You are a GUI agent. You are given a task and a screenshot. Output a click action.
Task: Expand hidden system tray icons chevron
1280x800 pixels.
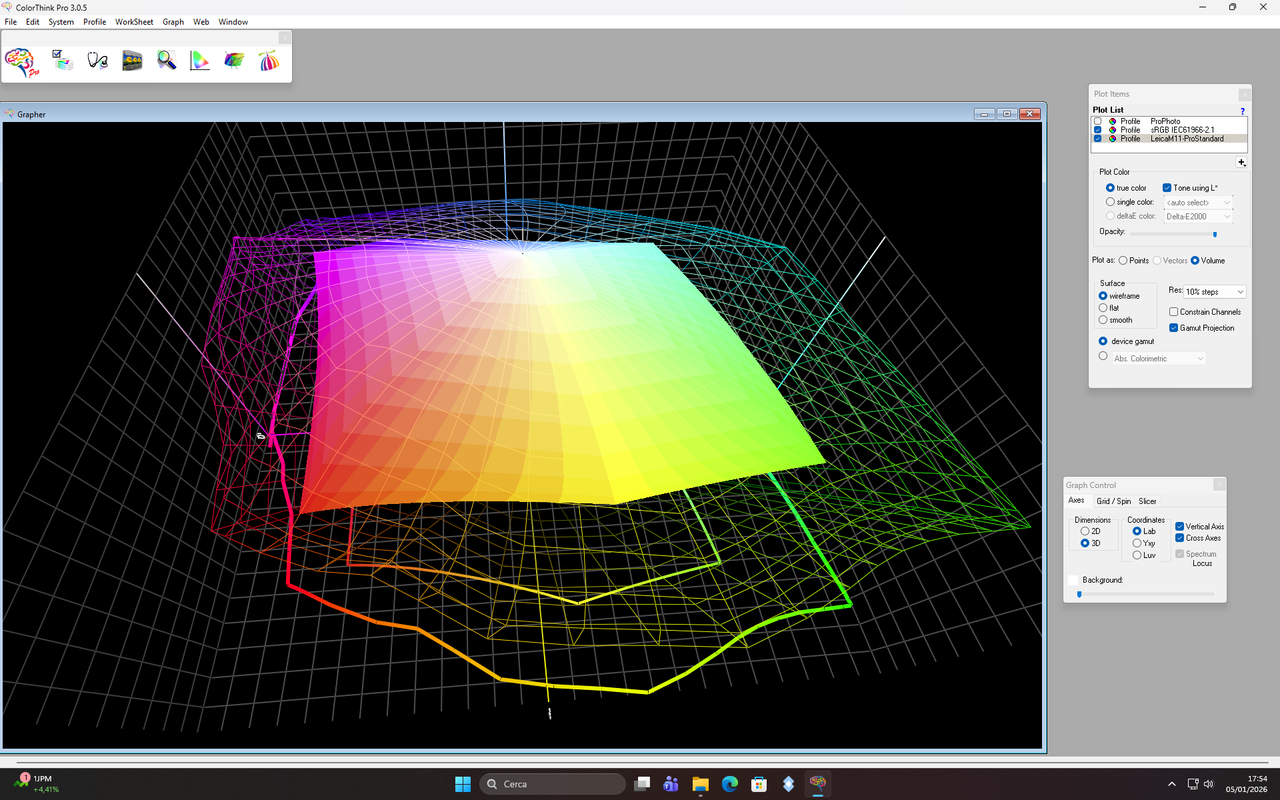tap(1171, 784)
